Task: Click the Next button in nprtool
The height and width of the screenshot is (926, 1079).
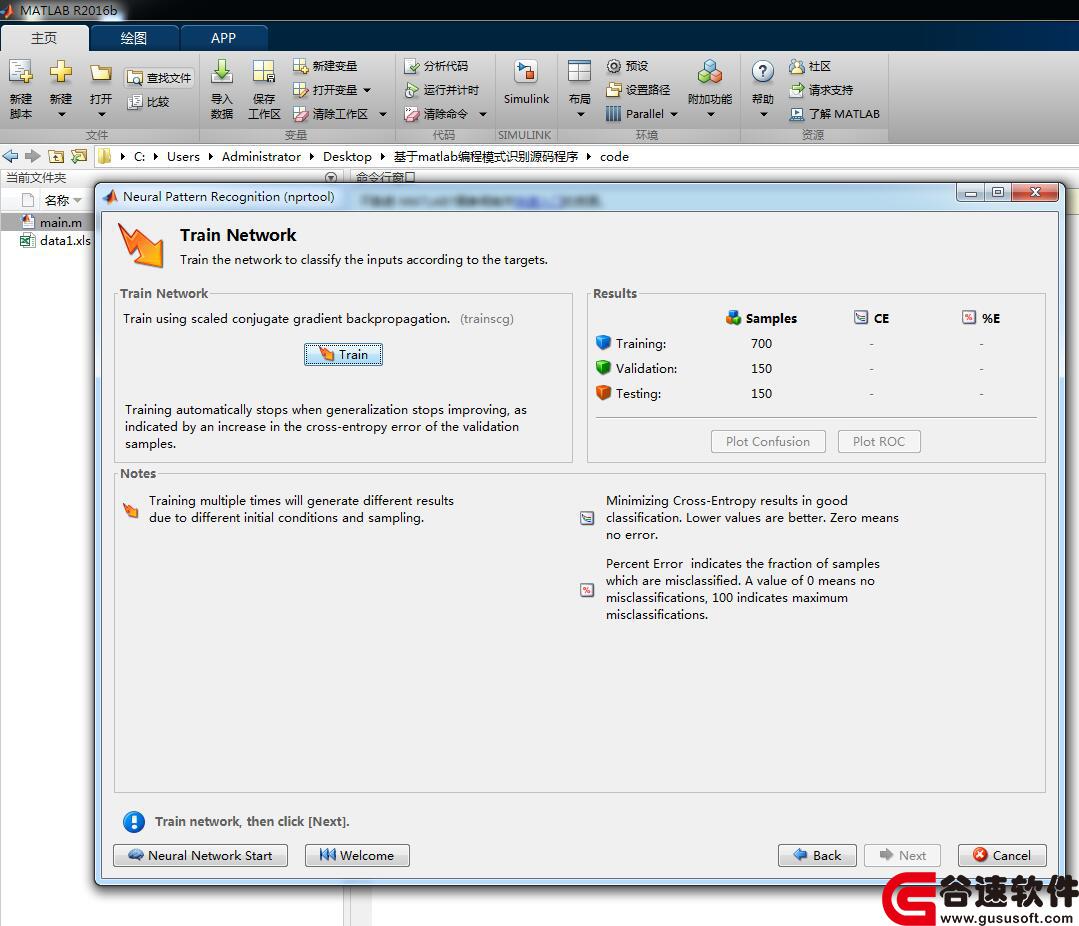Action: tap(902, 855)
